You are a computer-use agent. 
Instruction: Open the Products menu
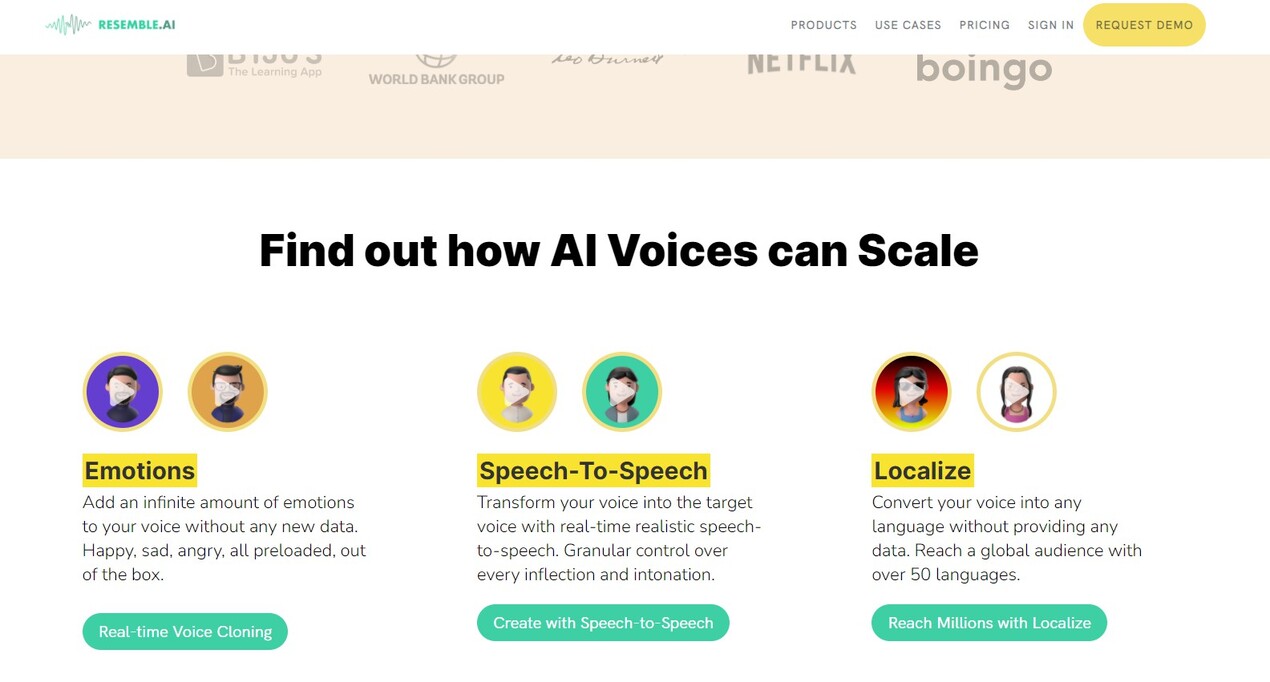pyautogui.click(x=824, y=25)
